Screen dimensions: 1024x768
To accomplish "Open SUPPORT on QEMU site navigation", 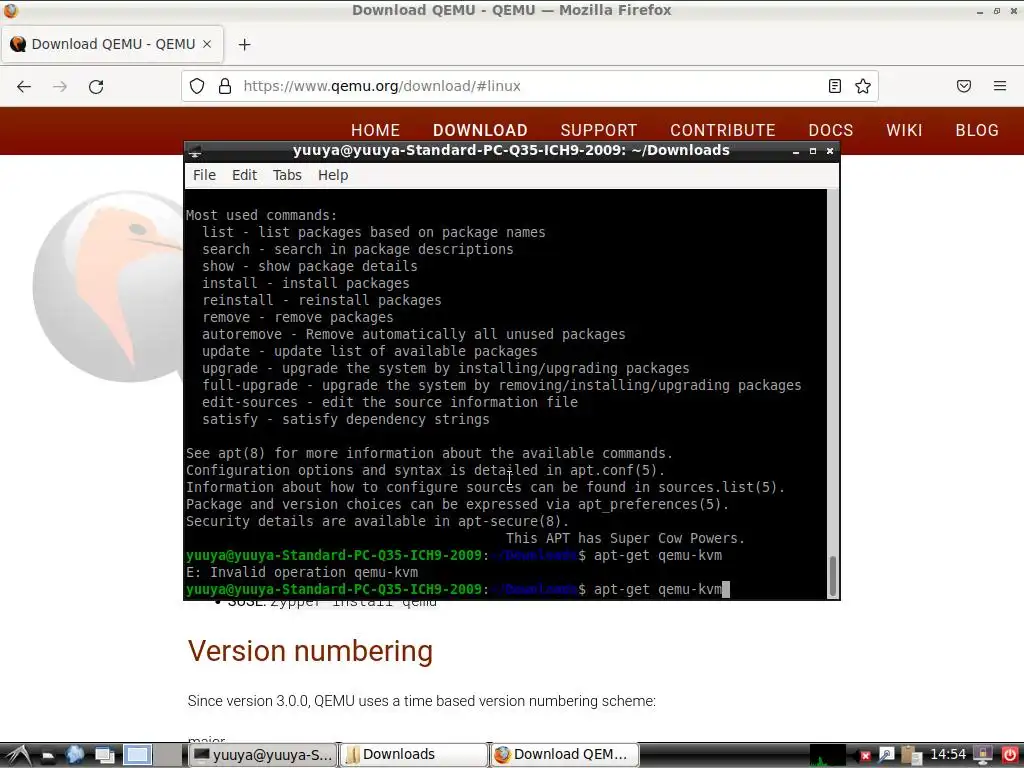I will point(599,130).
